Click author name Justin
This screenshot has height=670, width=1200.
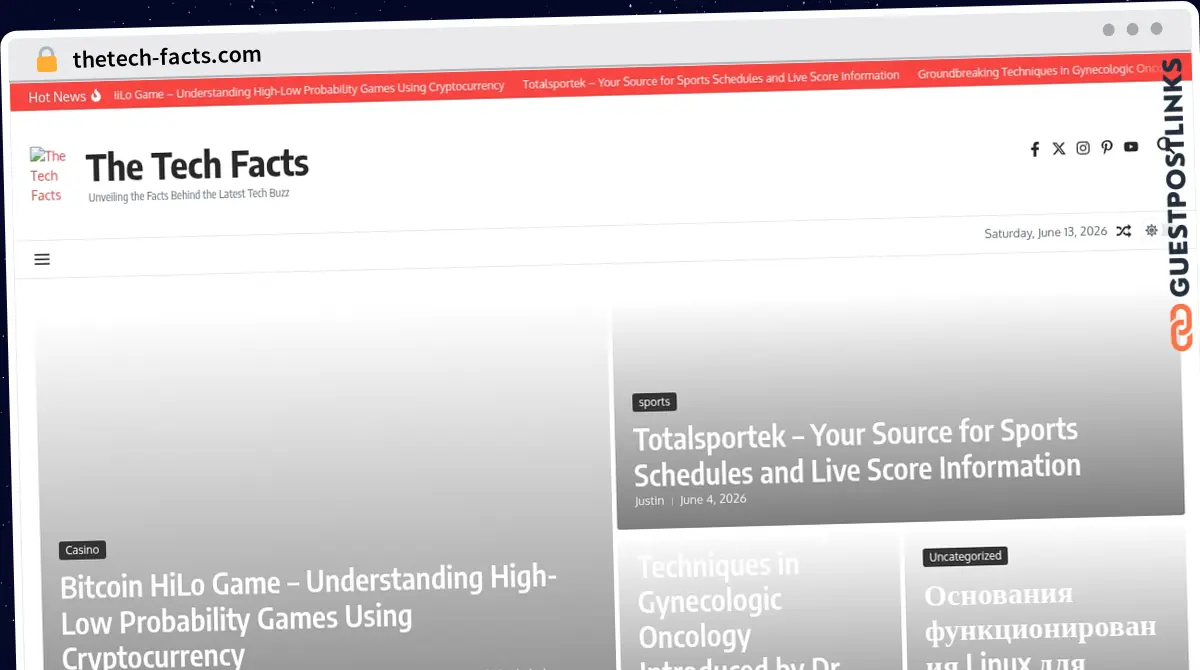click(x=649, y=500)
